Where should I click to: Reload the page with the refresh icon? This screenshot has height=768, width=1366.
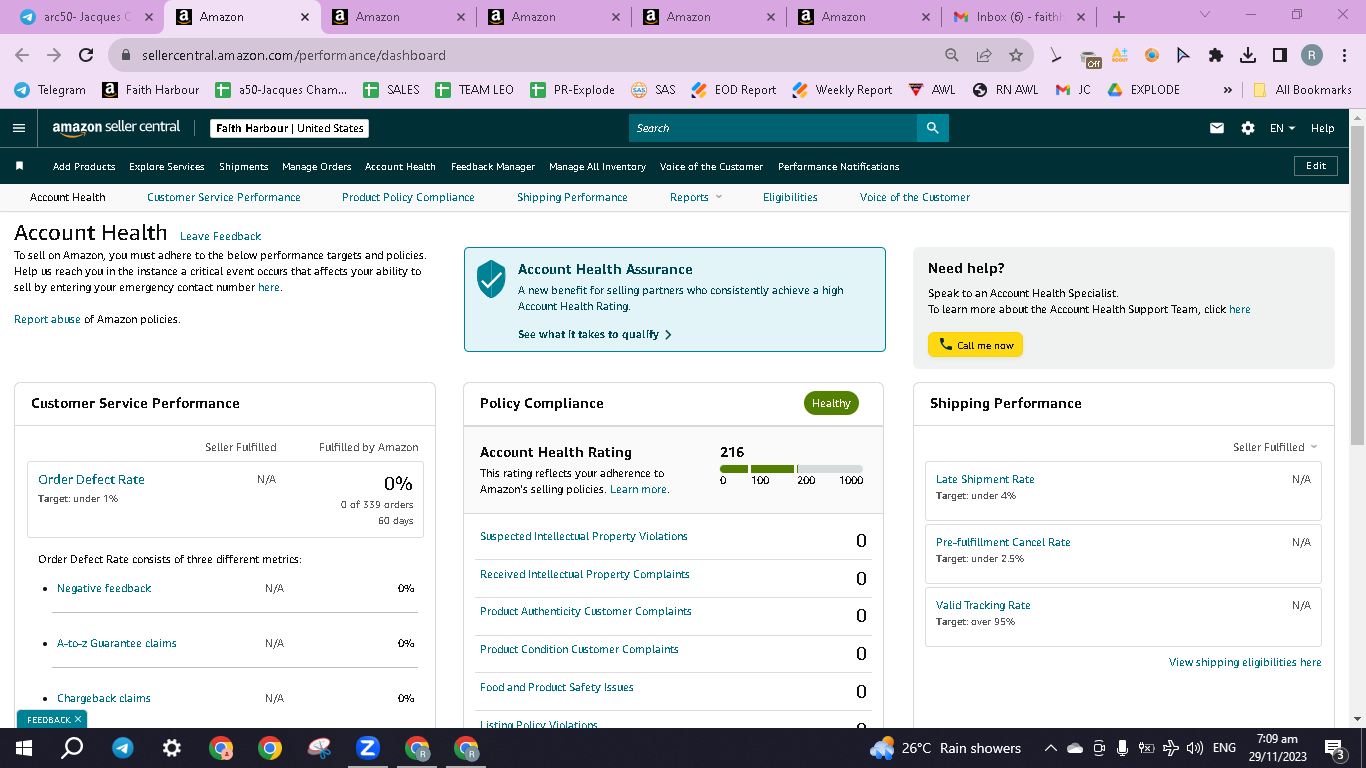(x=86, y=55)
